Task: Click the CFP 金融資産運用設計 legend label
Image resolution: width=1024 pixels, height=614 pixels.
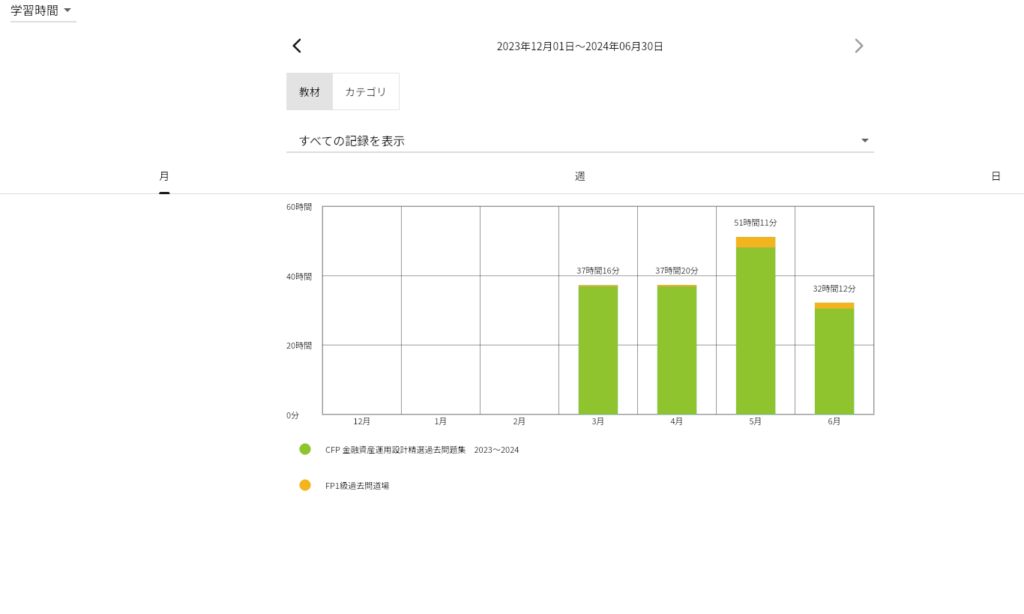Action: (422, 450)
